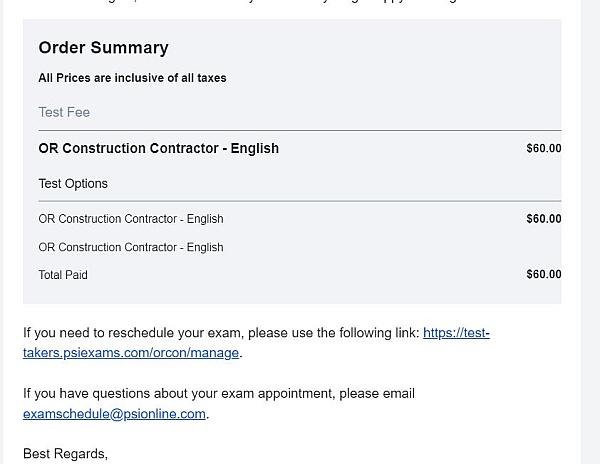Select the Test Fee label
600x464 pixels.
point(64,112)
